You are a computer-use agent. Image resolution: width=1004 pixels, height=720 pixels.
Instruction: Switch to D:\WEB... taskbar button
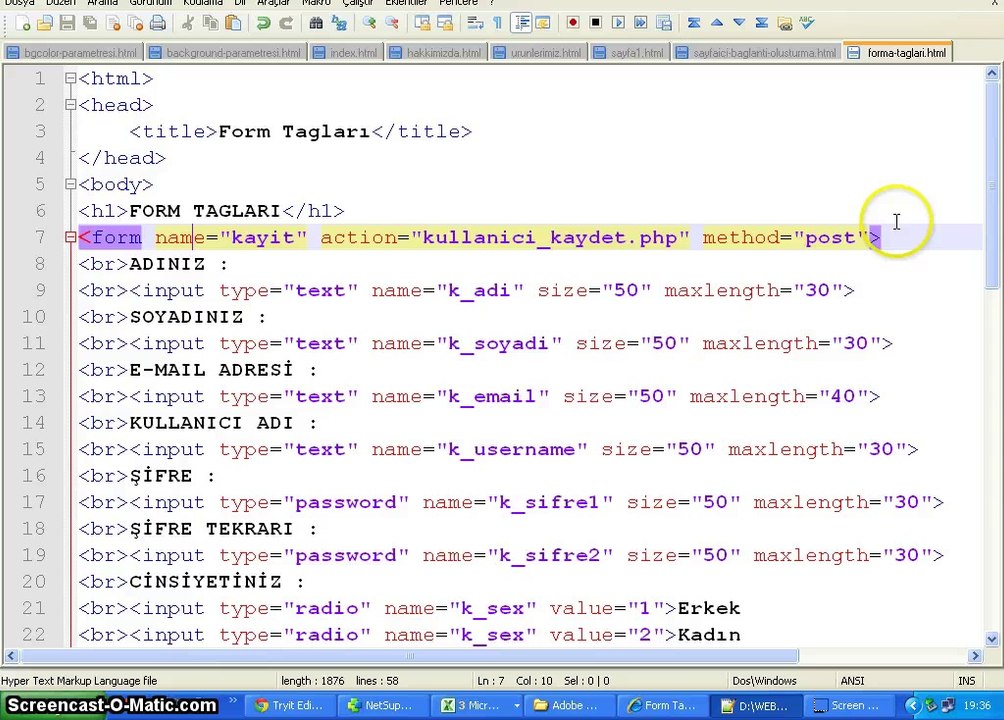[756, 705]
